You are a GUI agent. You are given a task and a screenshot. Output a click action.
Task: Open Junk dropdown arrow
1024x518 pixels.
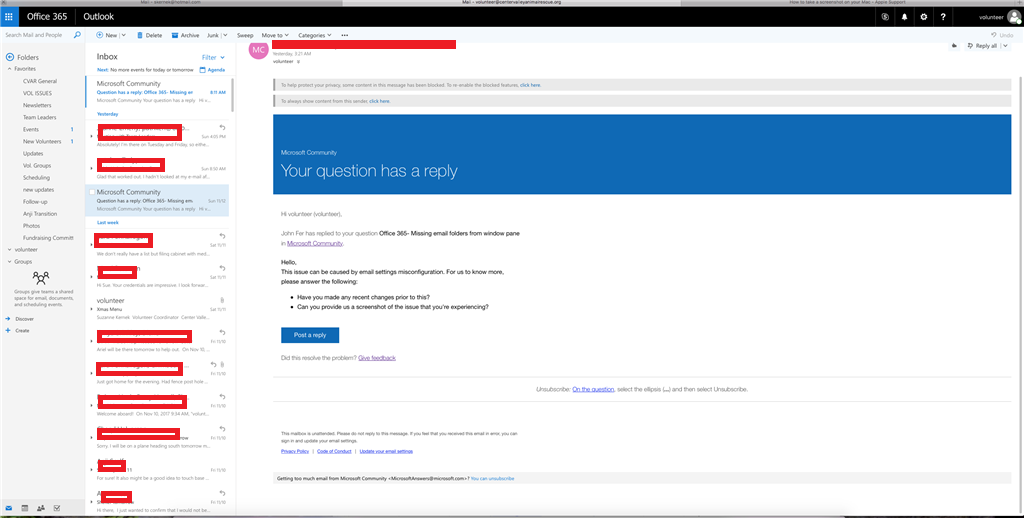click(x=225, y=35)
